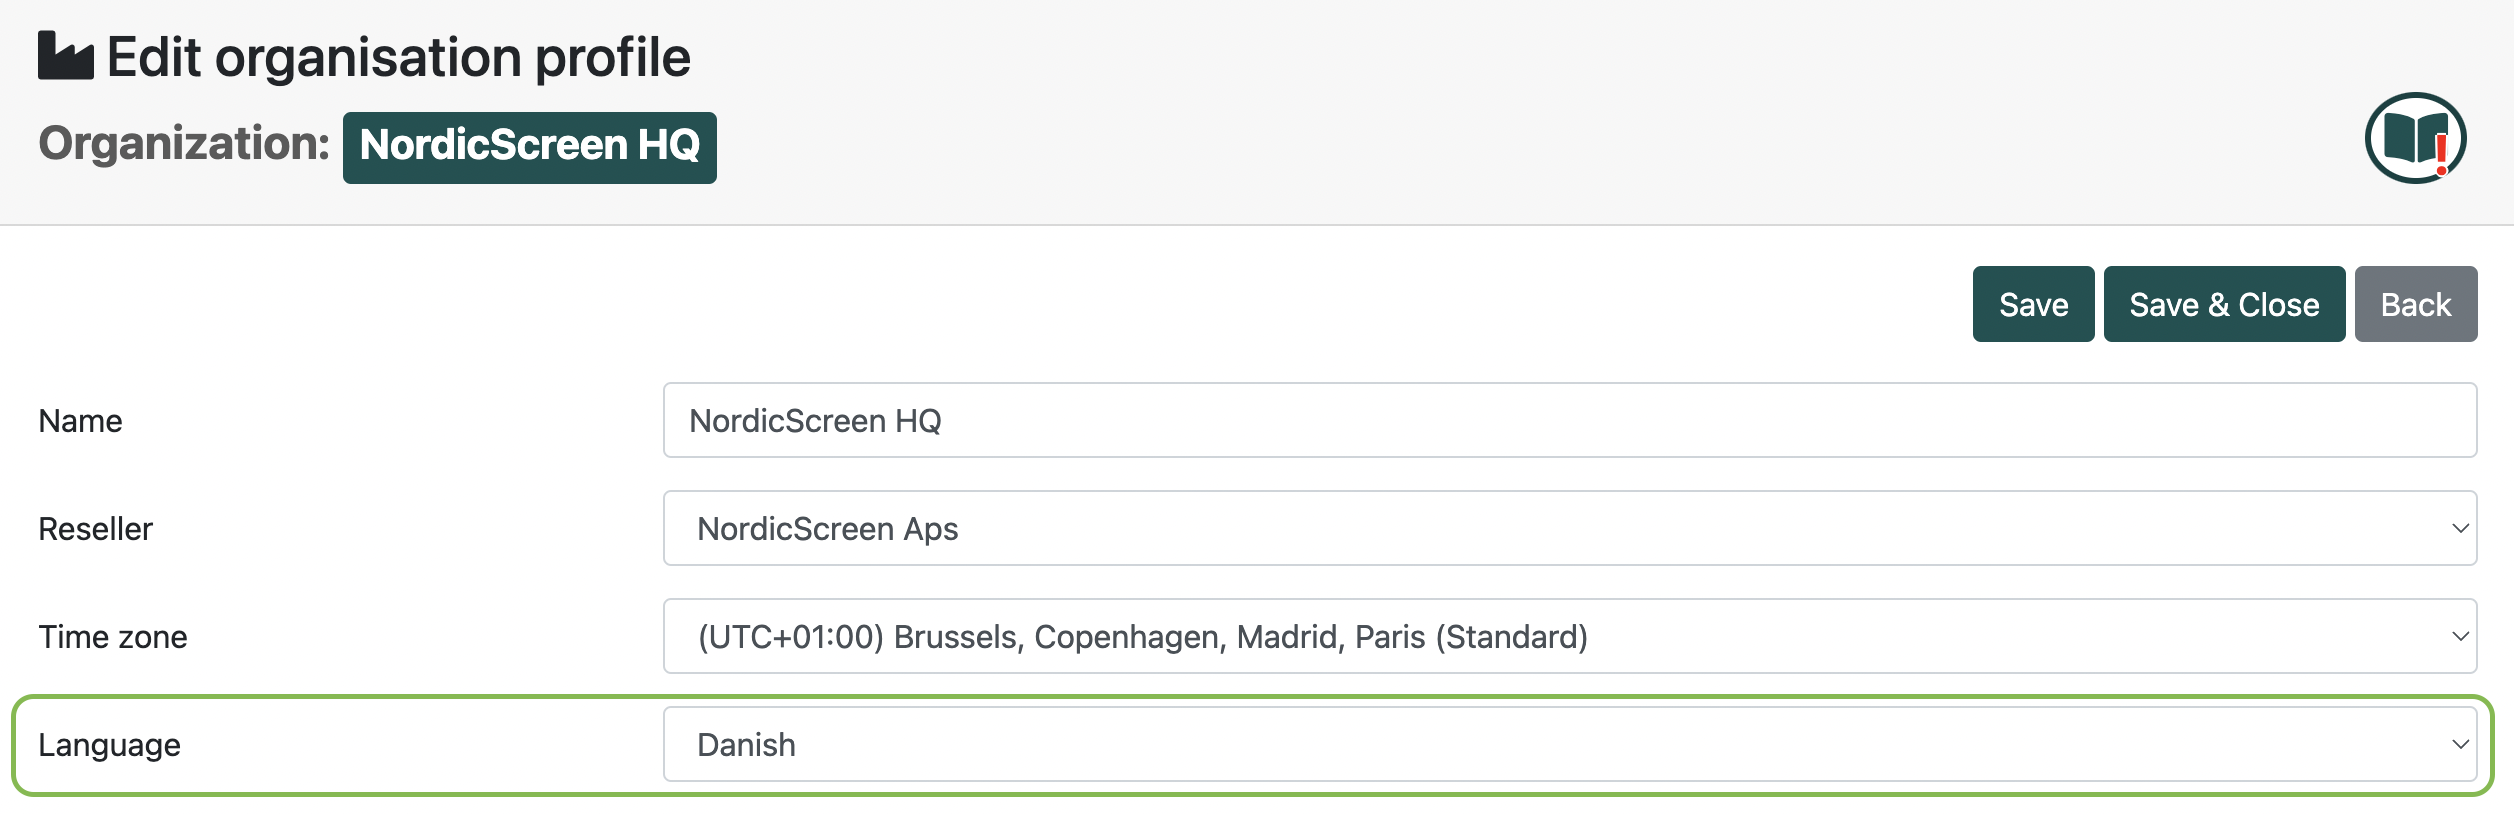Viewport: 2514px width, 814px height.
Task: Click the factory icon beside page title
Action: click(66, 55)
